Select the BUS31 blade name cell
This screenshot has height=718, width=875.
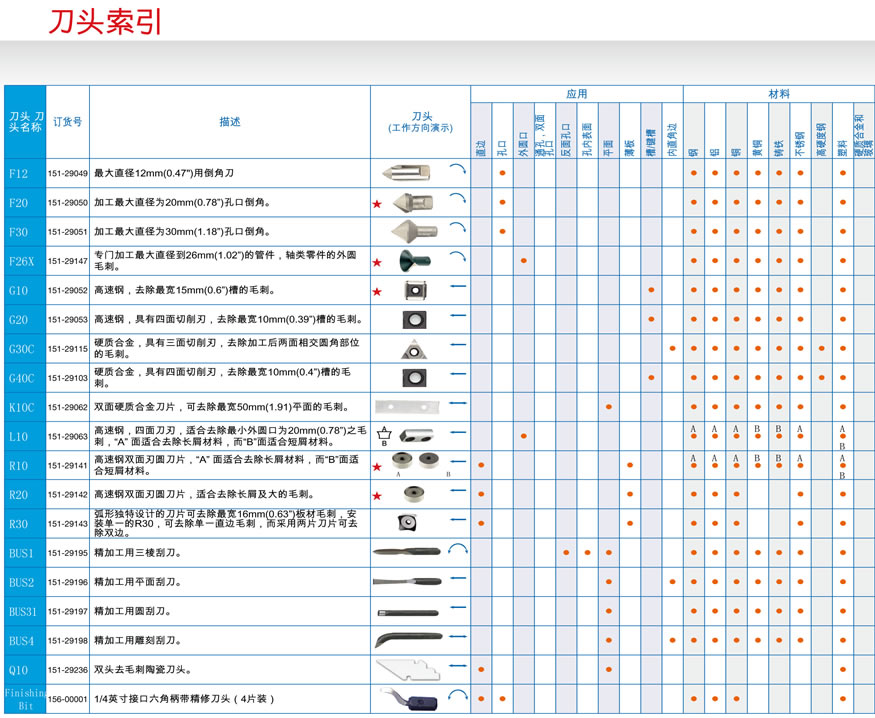(25, 611)
